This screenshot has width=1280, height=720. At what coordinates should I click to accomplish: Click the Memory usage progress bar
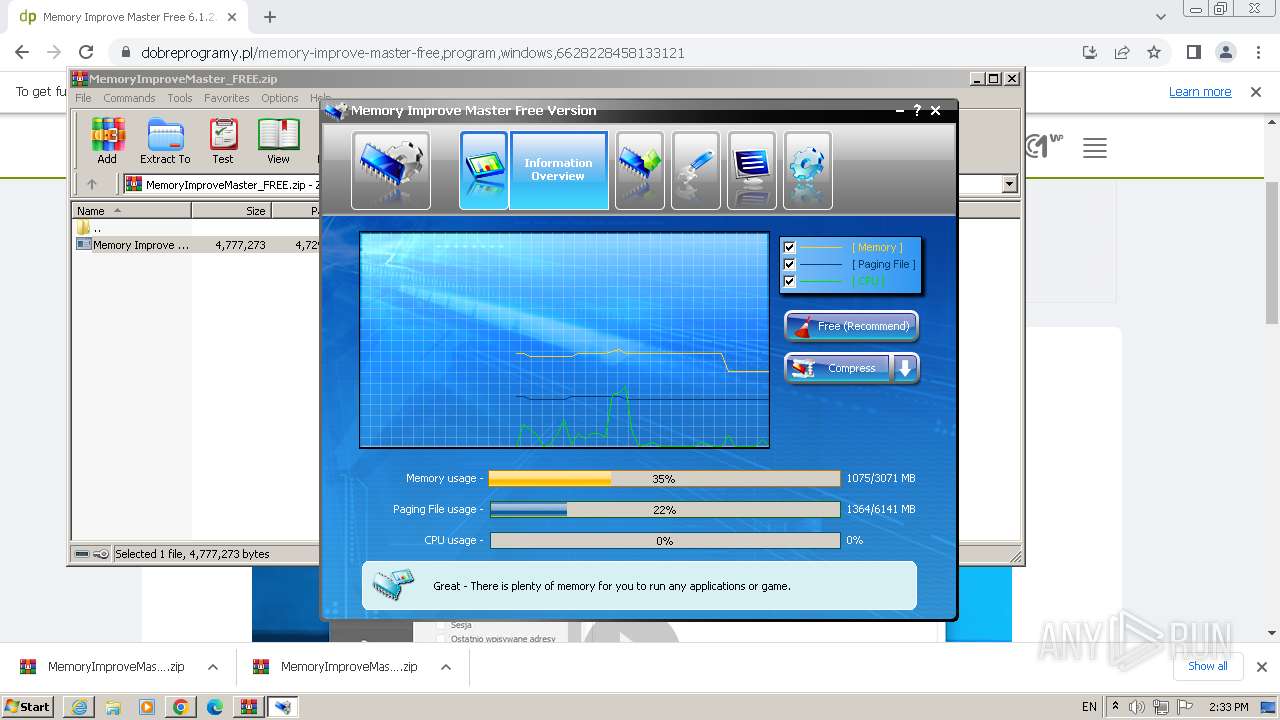(x=664, y=479)
